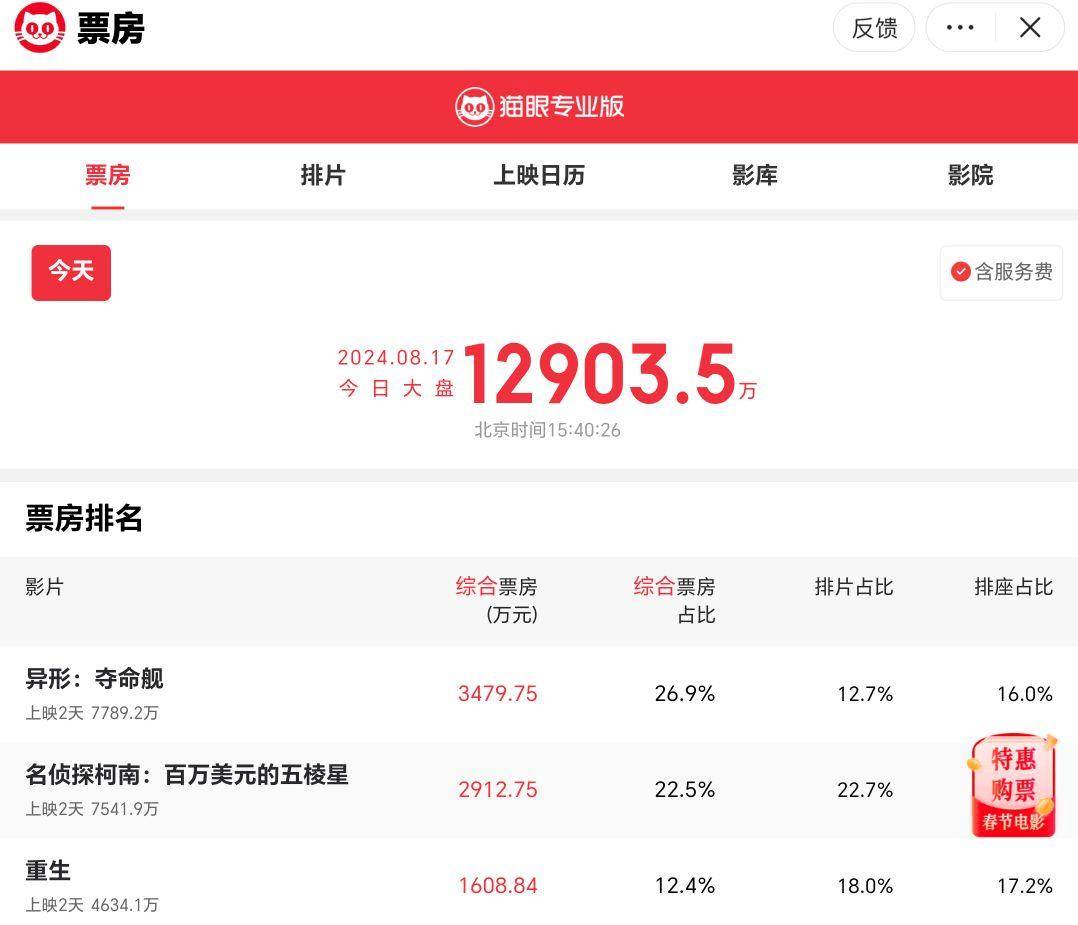Click the 26.9% box office share
The height and width of the screenshot is (925, 1078).
[x=685, y=693]
